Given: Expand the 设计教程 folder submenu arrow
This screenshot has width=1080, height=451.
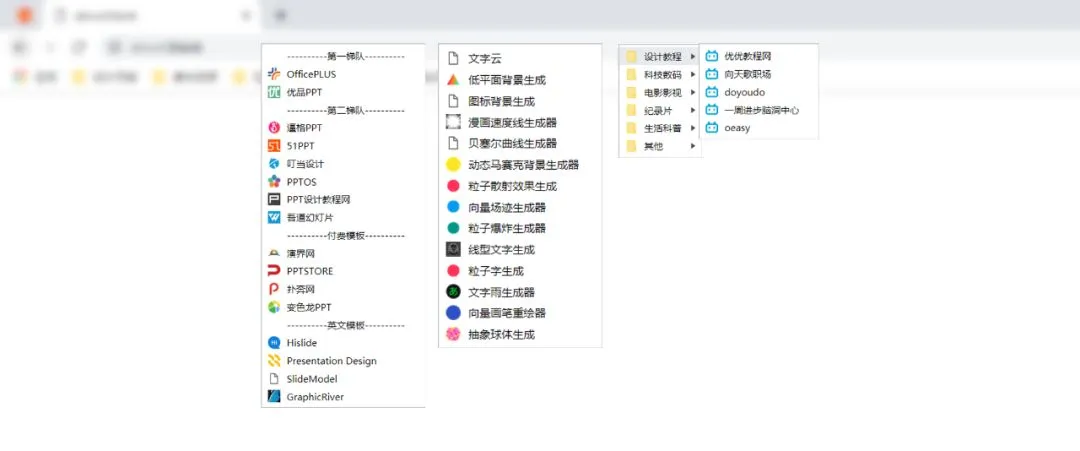Looking at the screenshot, I should click(692, 56).
